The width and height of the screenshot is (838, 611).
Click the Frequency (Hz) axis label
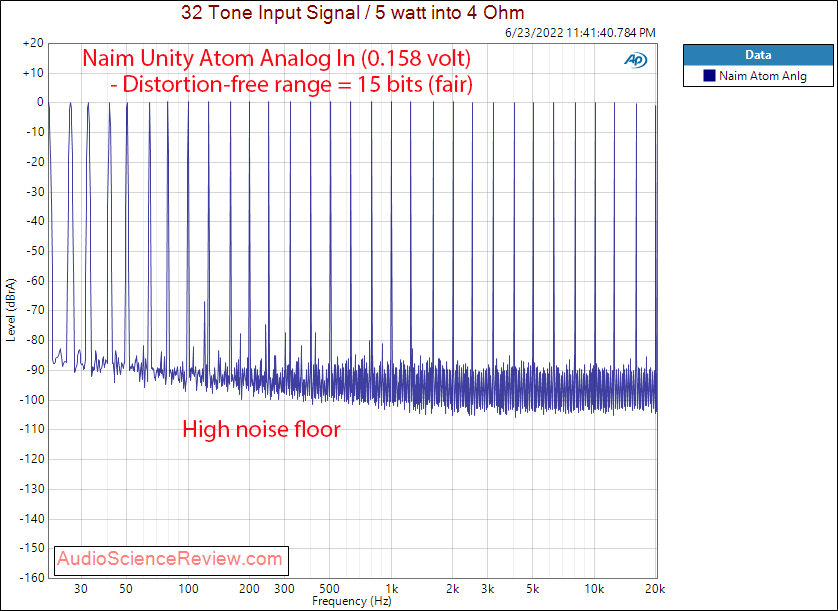click(352, 601)
